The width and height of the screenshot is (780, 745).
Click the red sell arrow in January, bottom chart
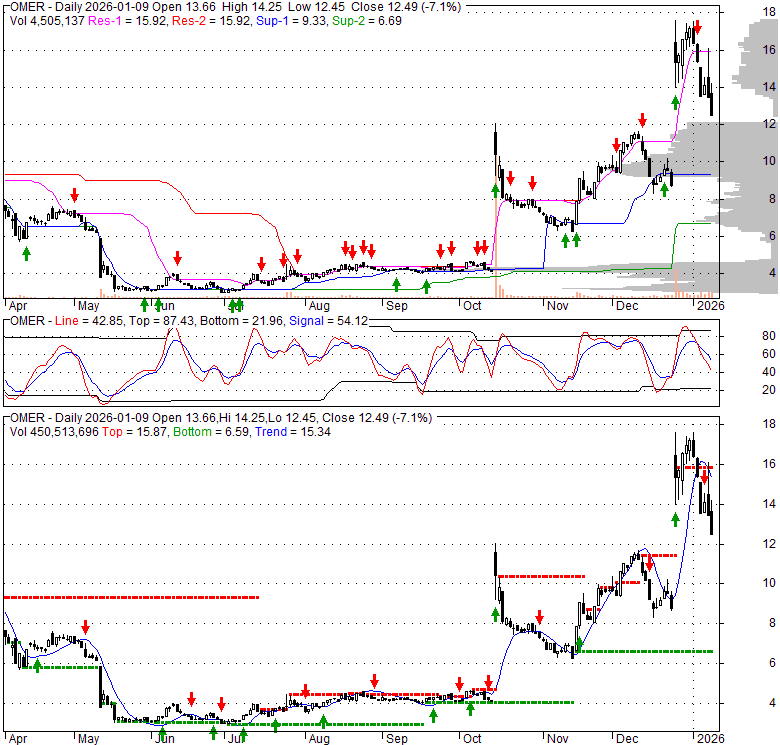pos(704,478)
